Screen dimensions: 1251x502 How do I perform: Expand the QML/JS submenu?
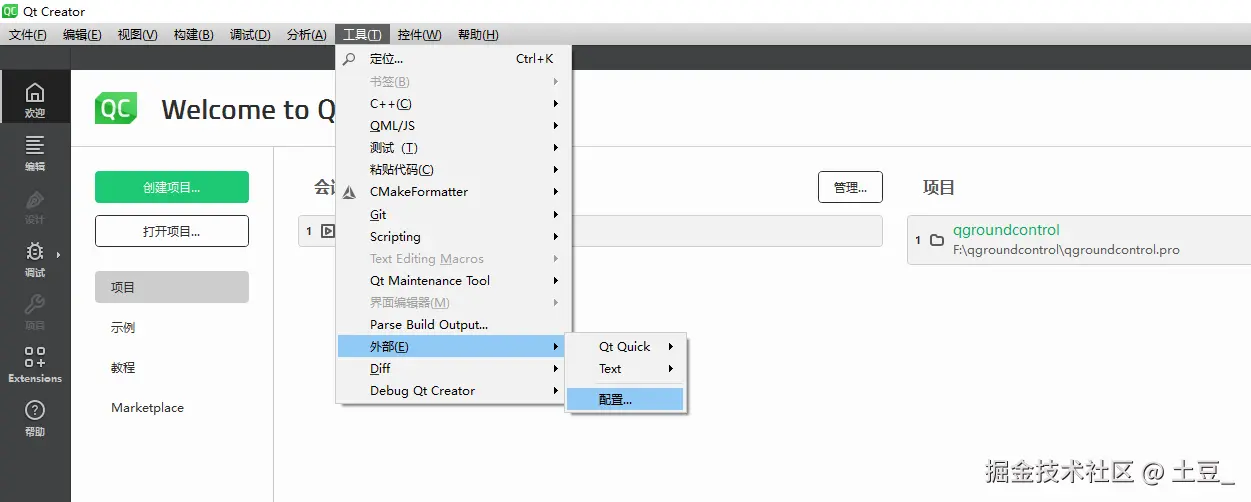[x=454, y=126]
